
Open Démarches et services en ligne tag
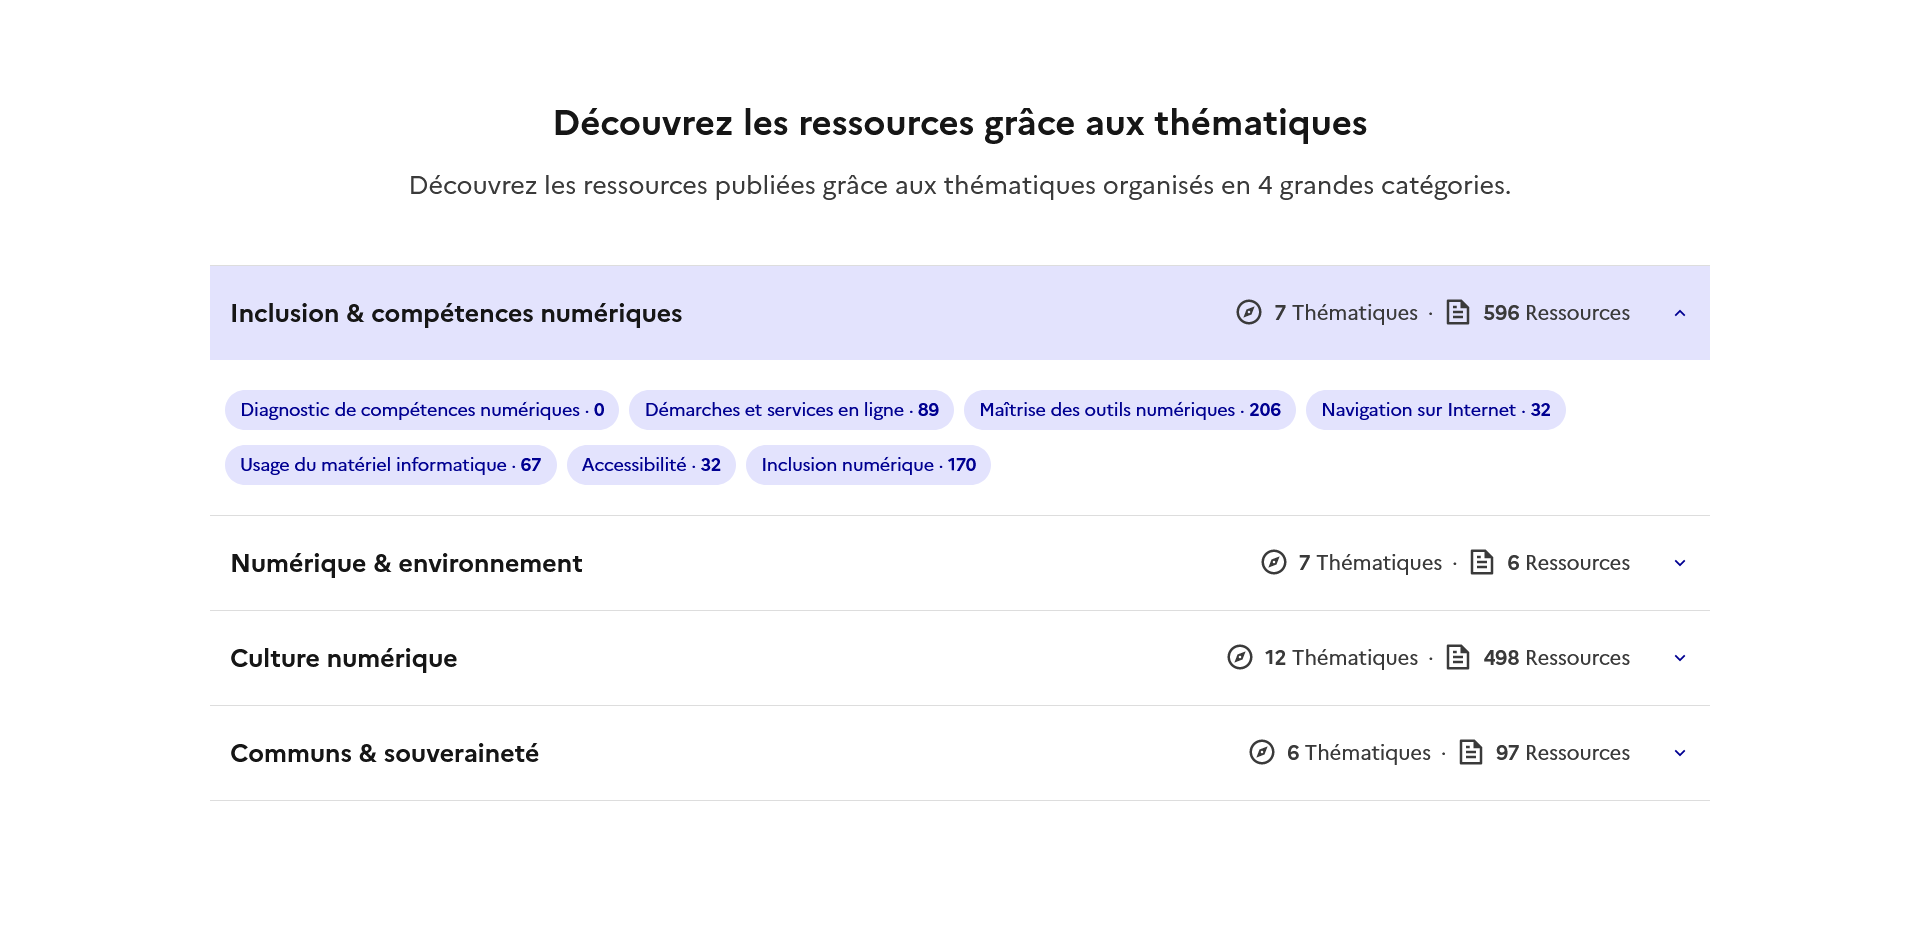(x=791, y=410)
